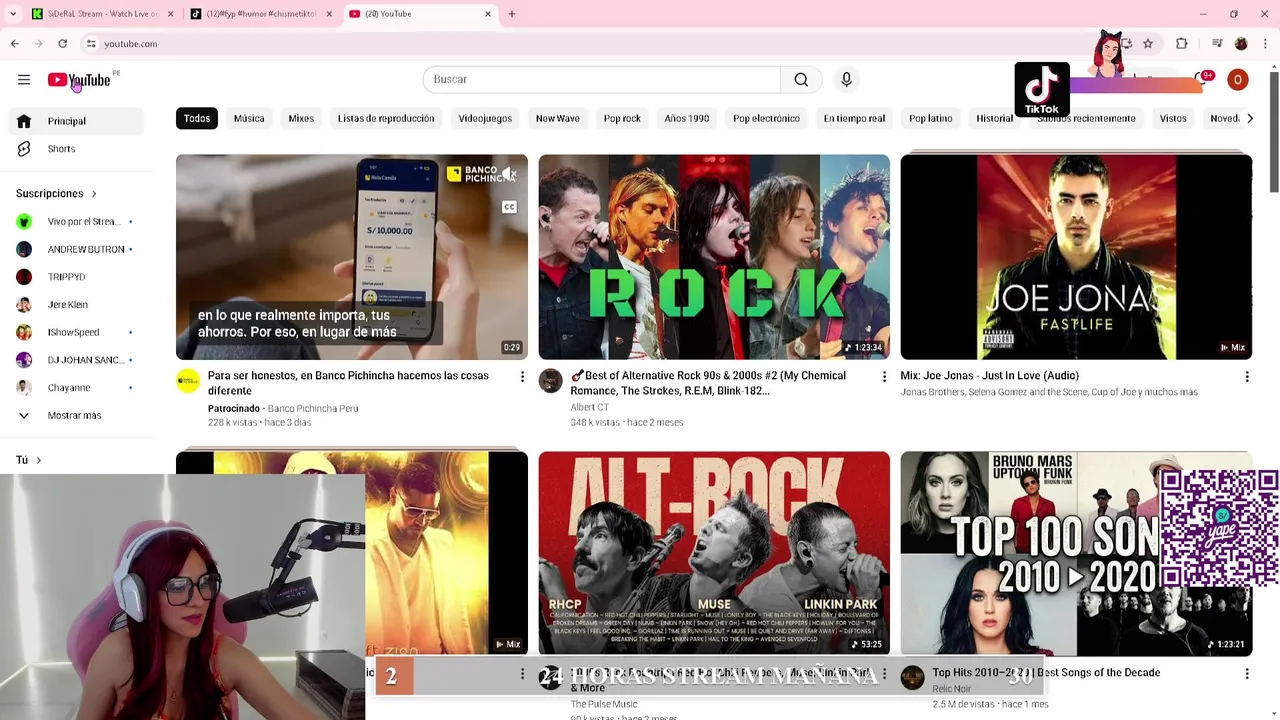Expand Mostrar más in subscriptions
This screenshot has height=720, width=1280.
pos(75,415)
